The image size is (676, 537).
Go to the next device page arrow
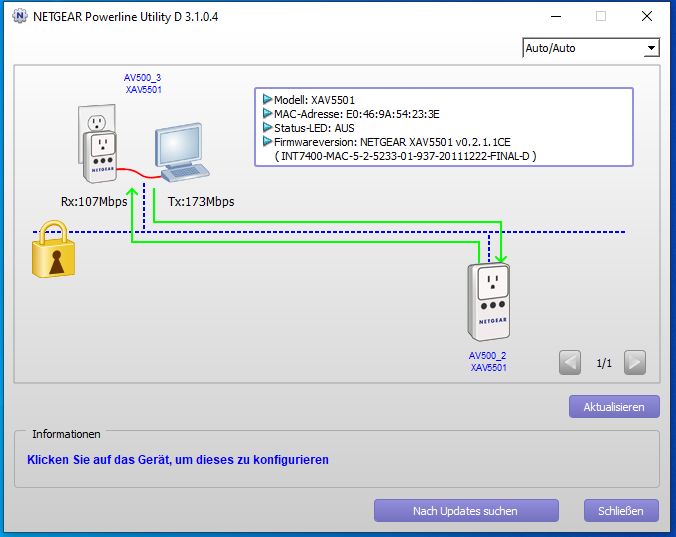(635, 362)
